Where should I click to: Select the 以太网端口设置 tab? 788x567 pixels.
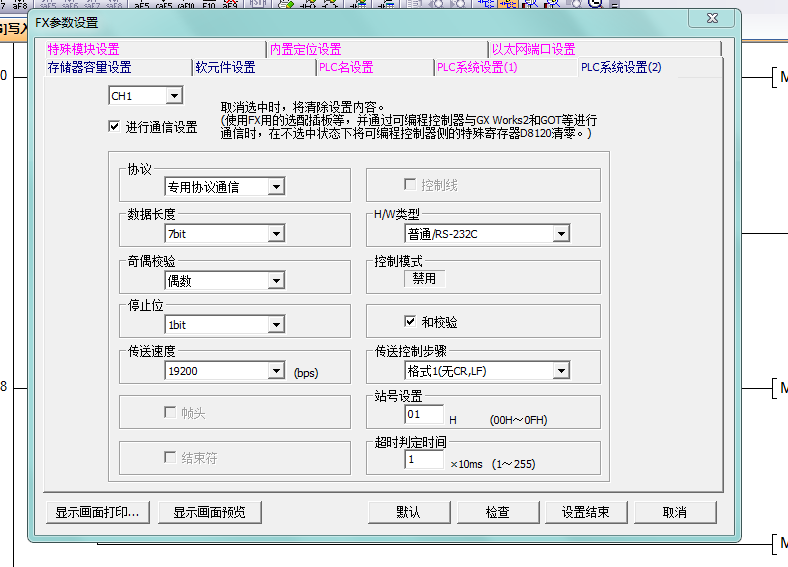[x=533, y=49]
